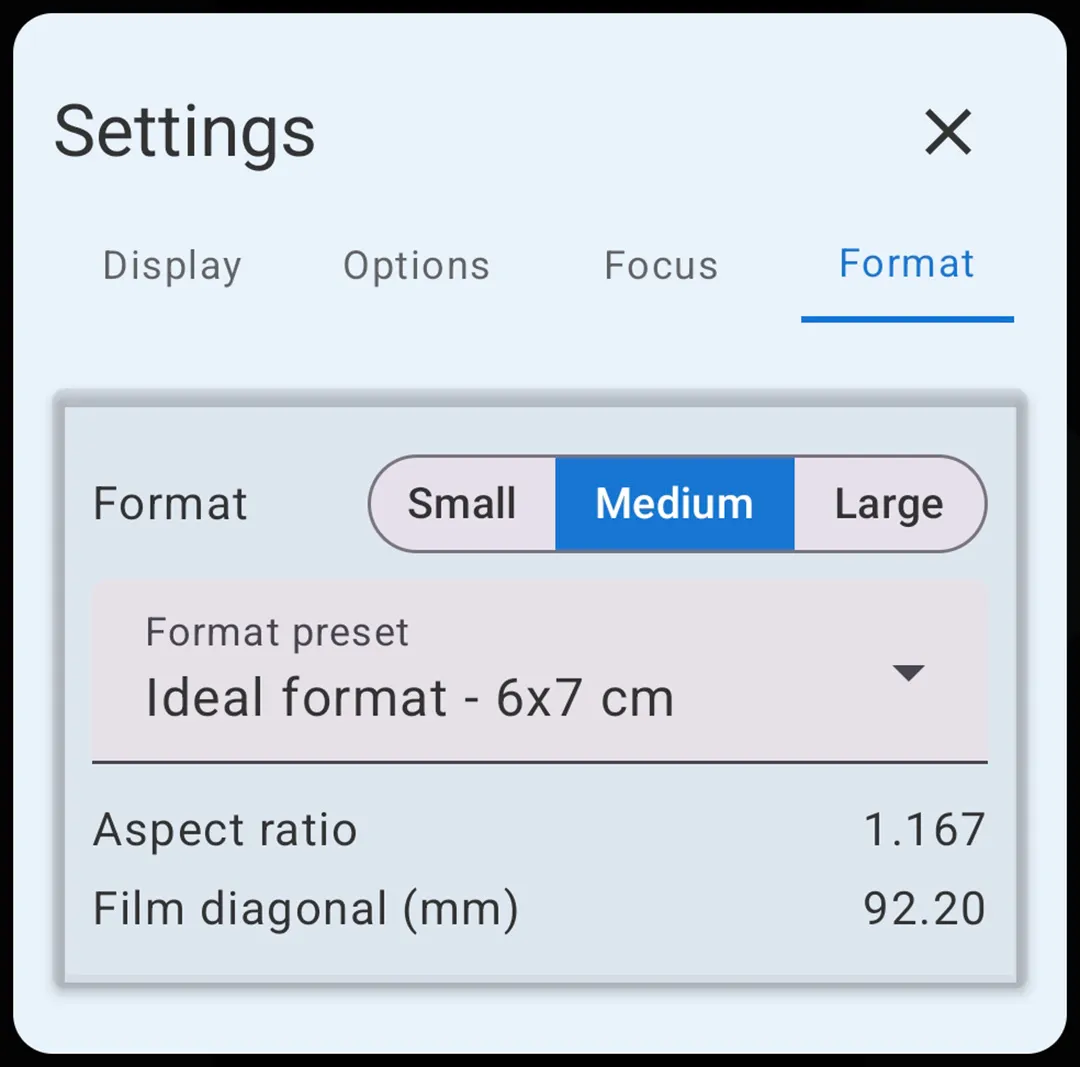Switch to the Display tab
1080x1067 pixels.
pyautogui.click(x=171, y=265)
